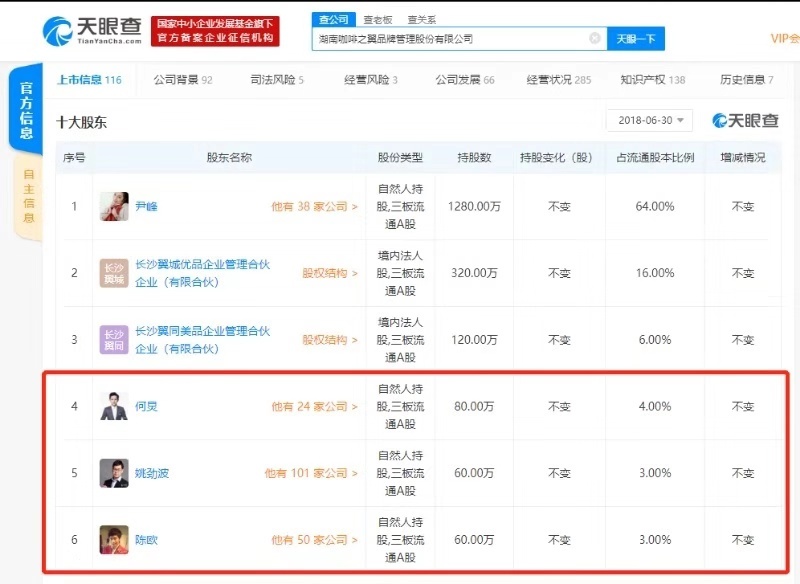This screenshot has height=584, width=800.
Task: Clear the search field with the X icon
Action: click(x=594, y=38)
